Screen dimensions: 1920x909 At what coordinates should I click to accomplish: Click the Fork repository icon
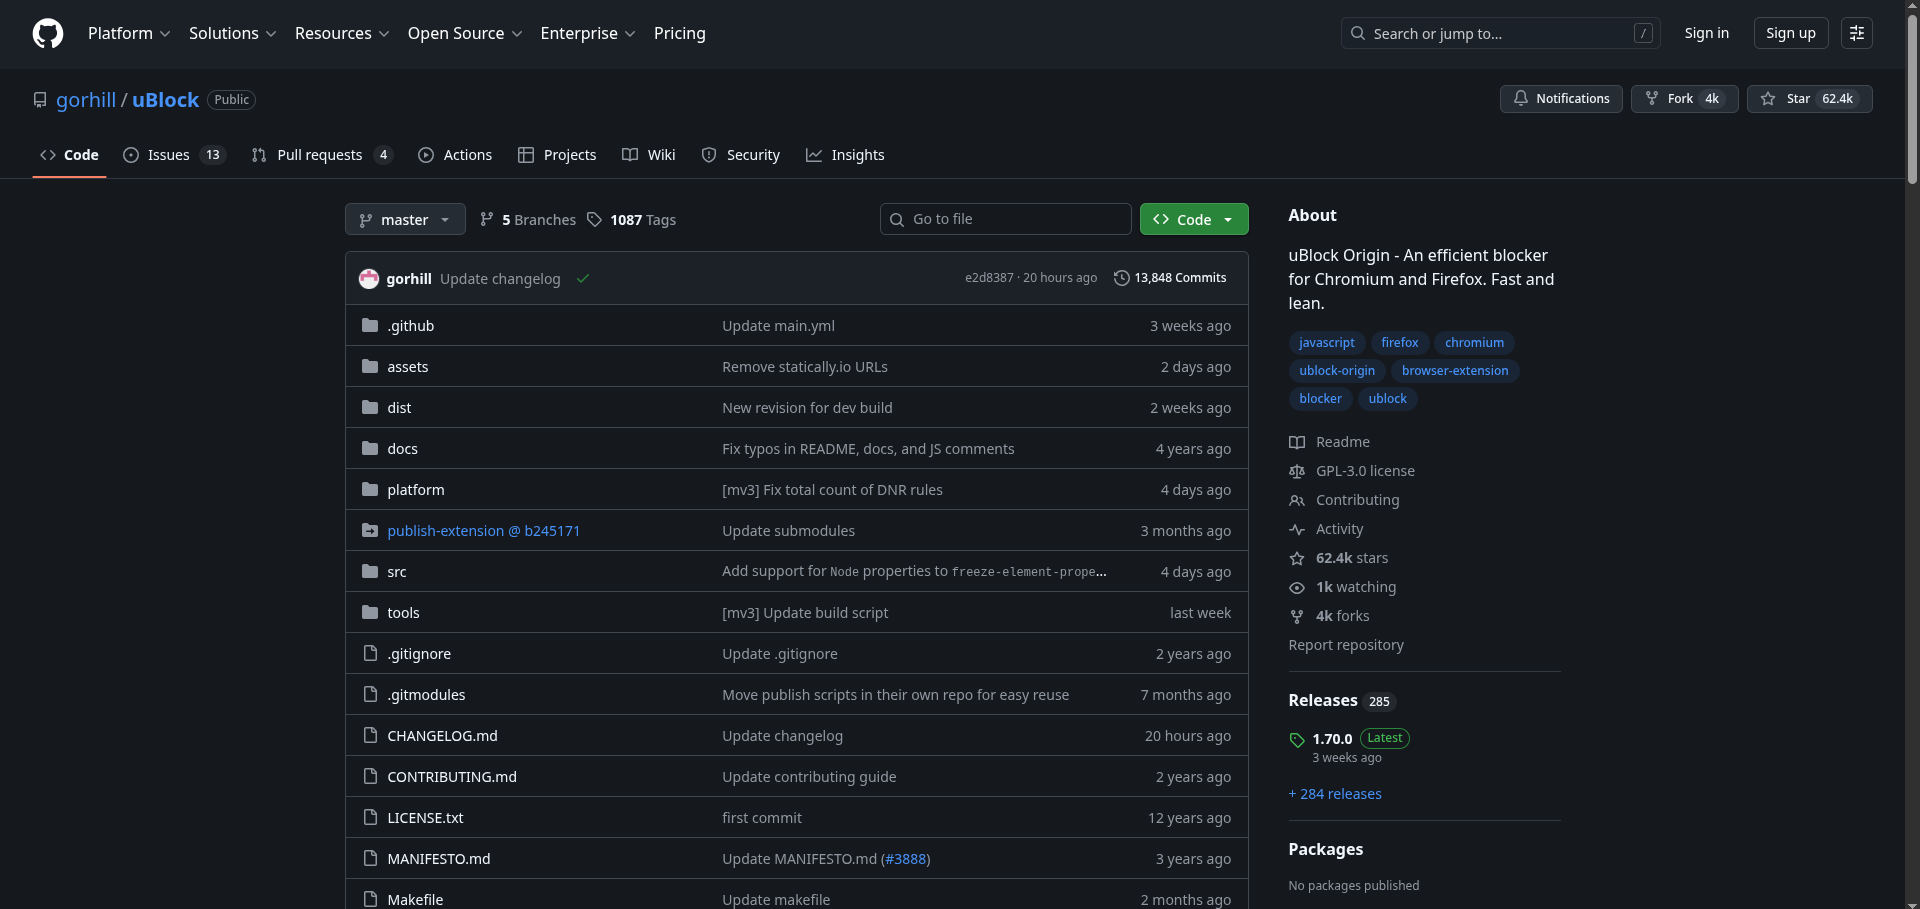click(x=1652, y=99)
